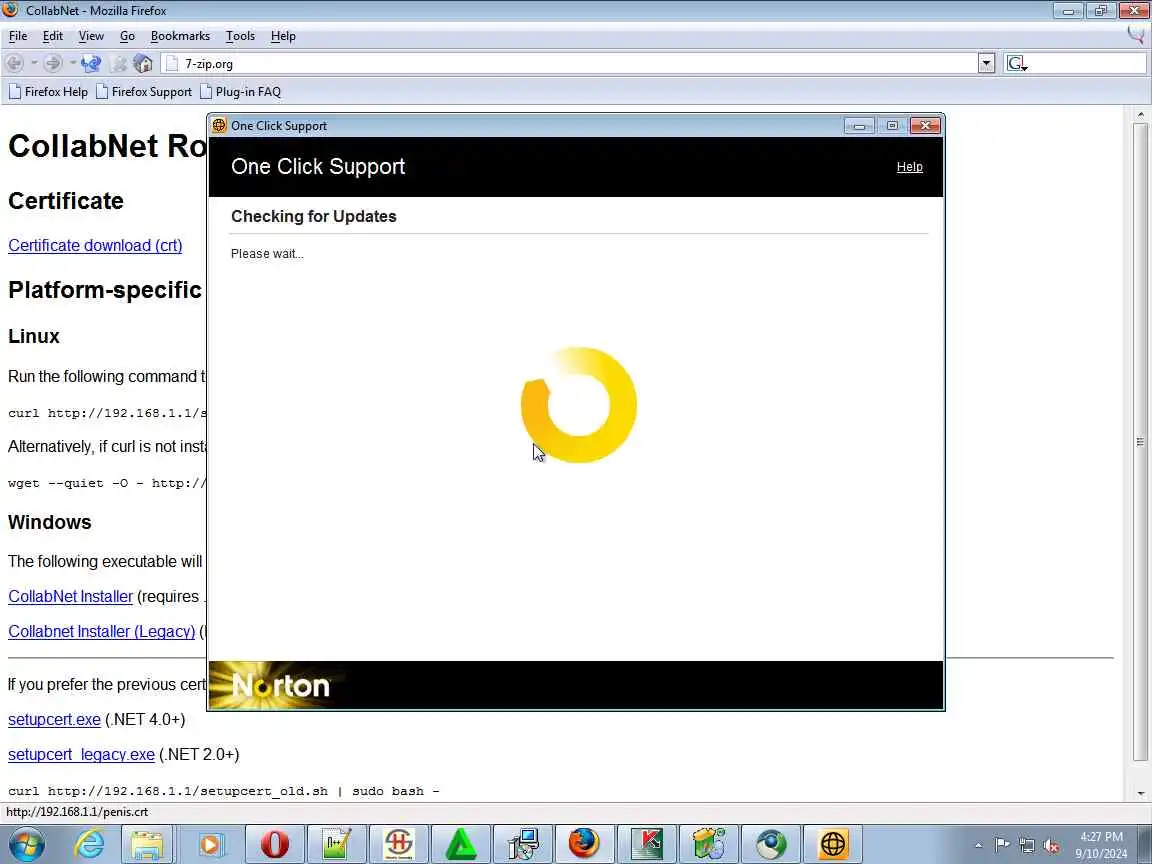Click the Stop loading icon
The image size is (1152, 864).
(x=118, y=64)
